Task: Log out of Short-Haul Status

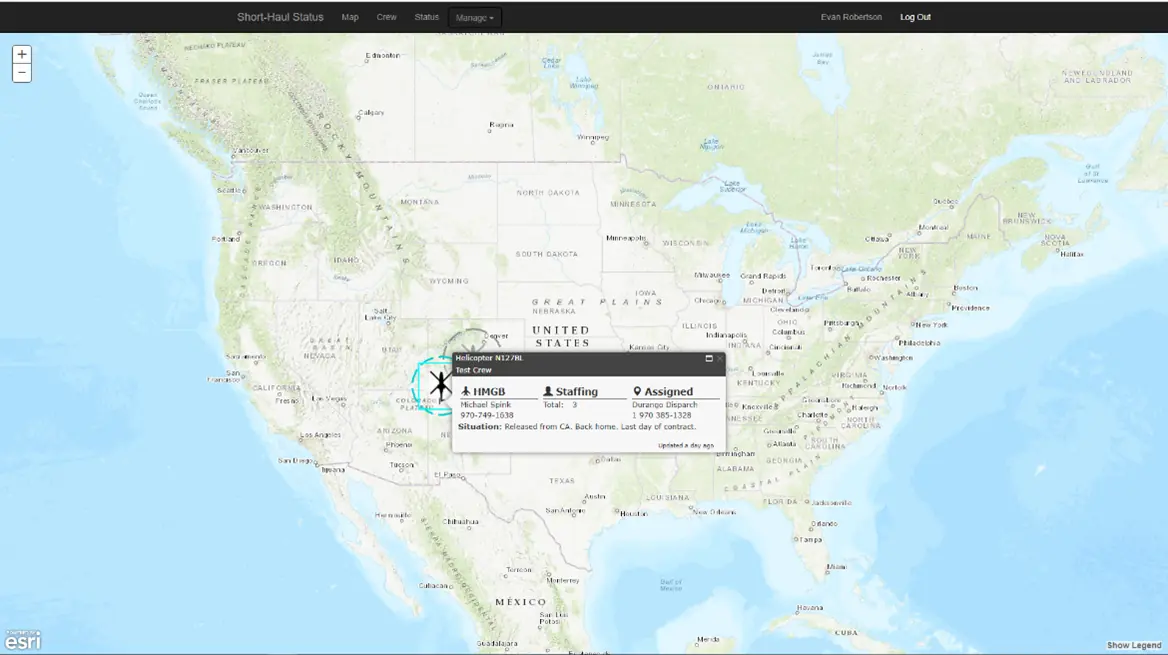Action: (914, 17)
